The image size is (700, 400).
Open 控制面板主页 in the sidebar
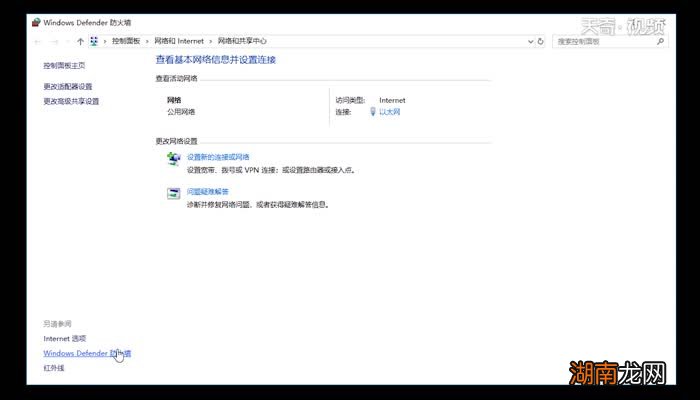(x=64, y=66)
